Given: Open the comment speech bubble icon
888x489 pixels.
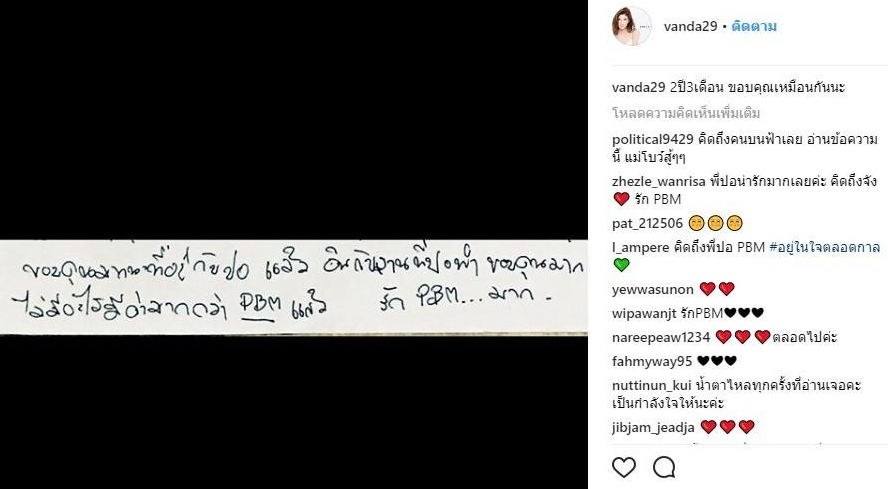Looking at the screenshot, I should click(x=664, y=467).
